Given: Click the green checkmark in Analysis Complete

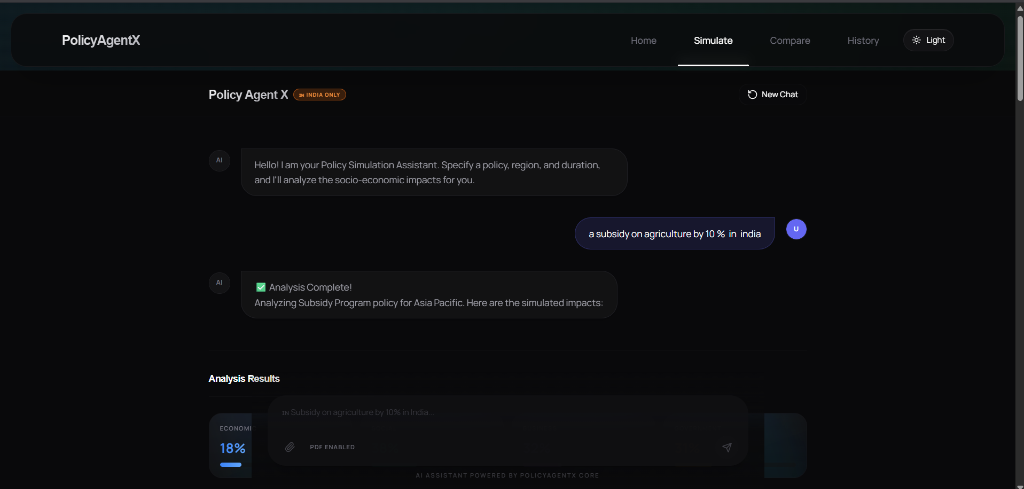Looking at the screenshot, I should 261,287.
